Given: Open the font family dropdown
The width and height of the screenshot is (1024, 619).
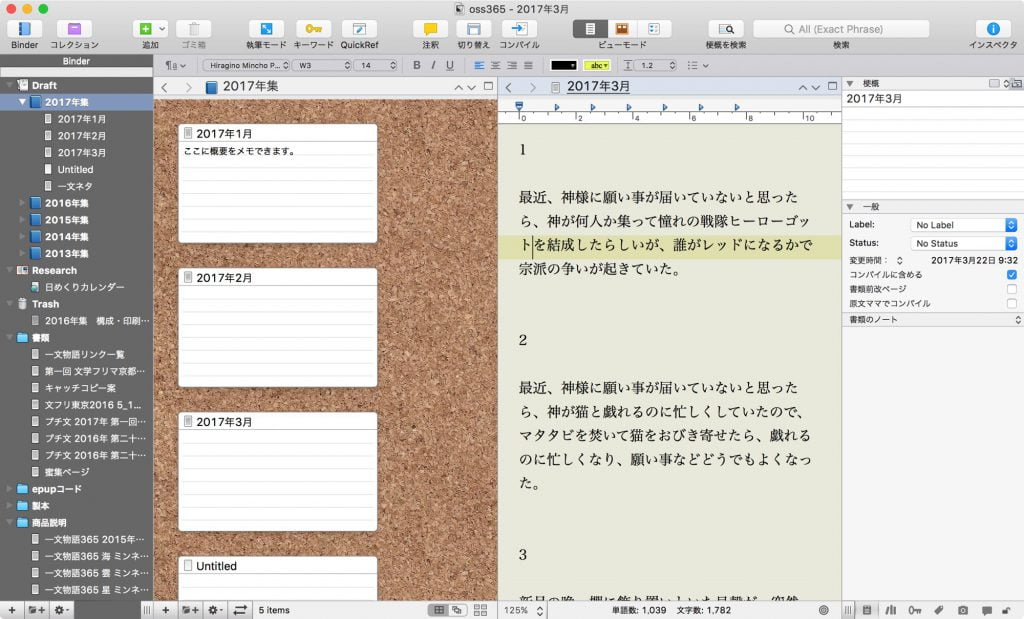Looking at the screenshot, I should pos(246,65).
